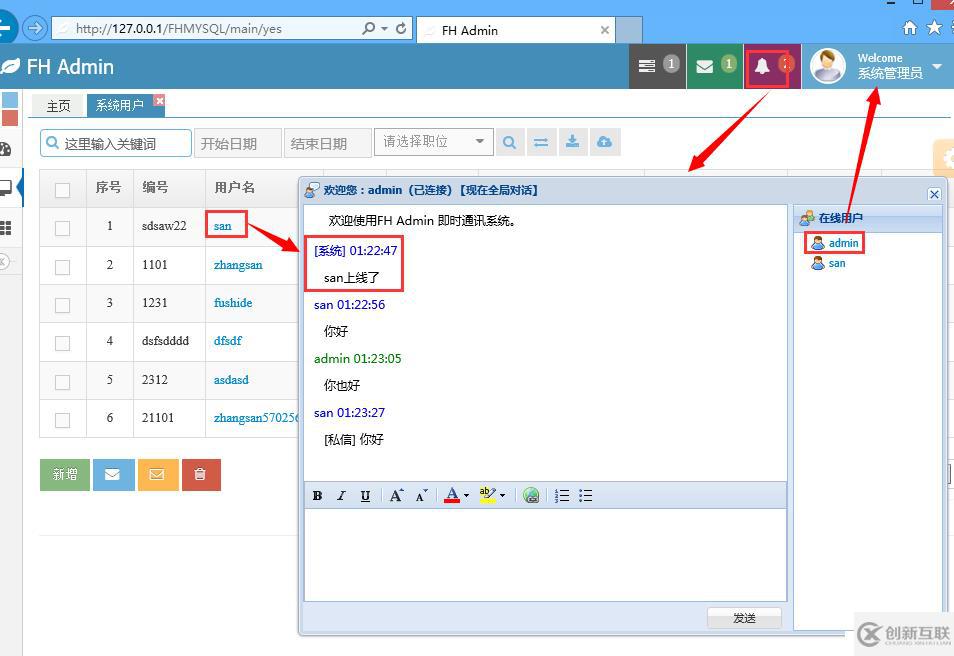Click the emoticon globe icon in the editor
Viewport: 954px width, 656px height.
point(531,495)
